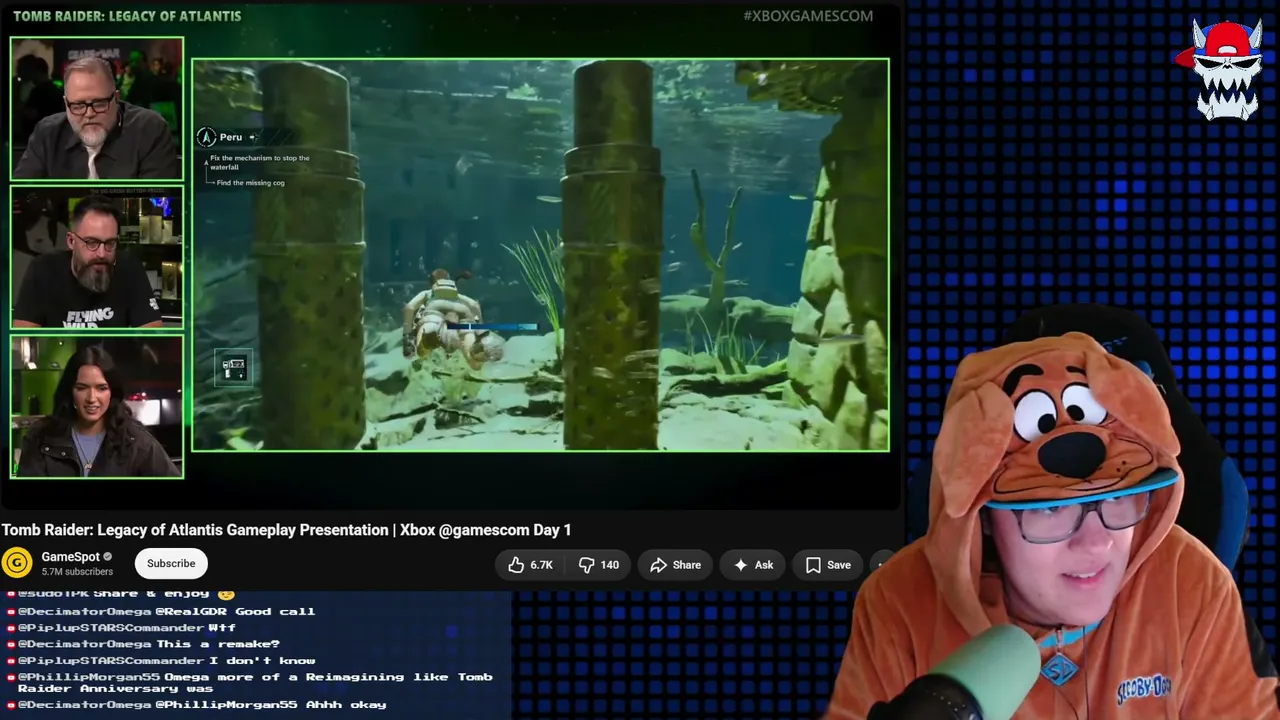Subscribe to the GameSpot channel

(171, 563)
